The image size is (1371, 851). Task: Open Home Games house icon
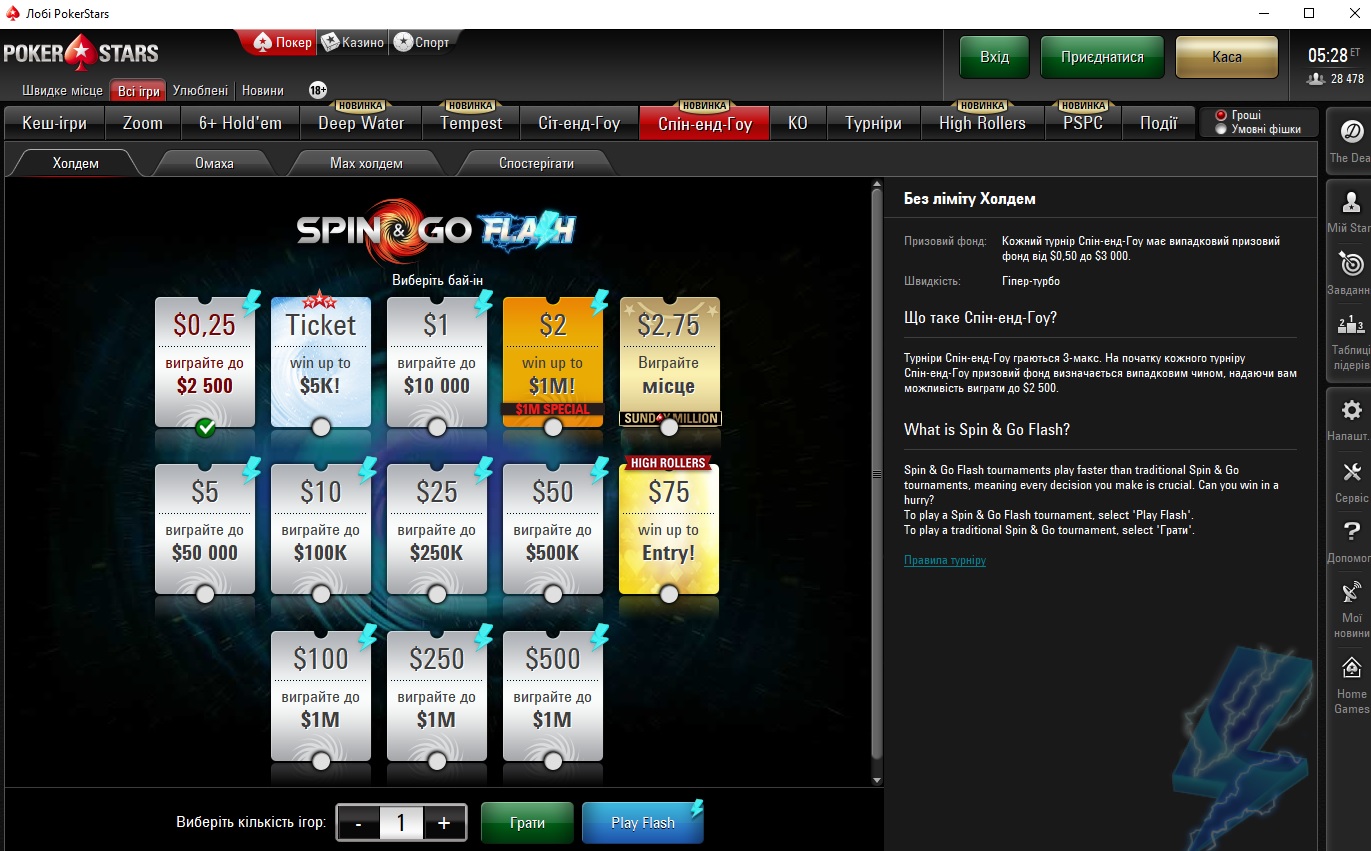click(1351, 668)
